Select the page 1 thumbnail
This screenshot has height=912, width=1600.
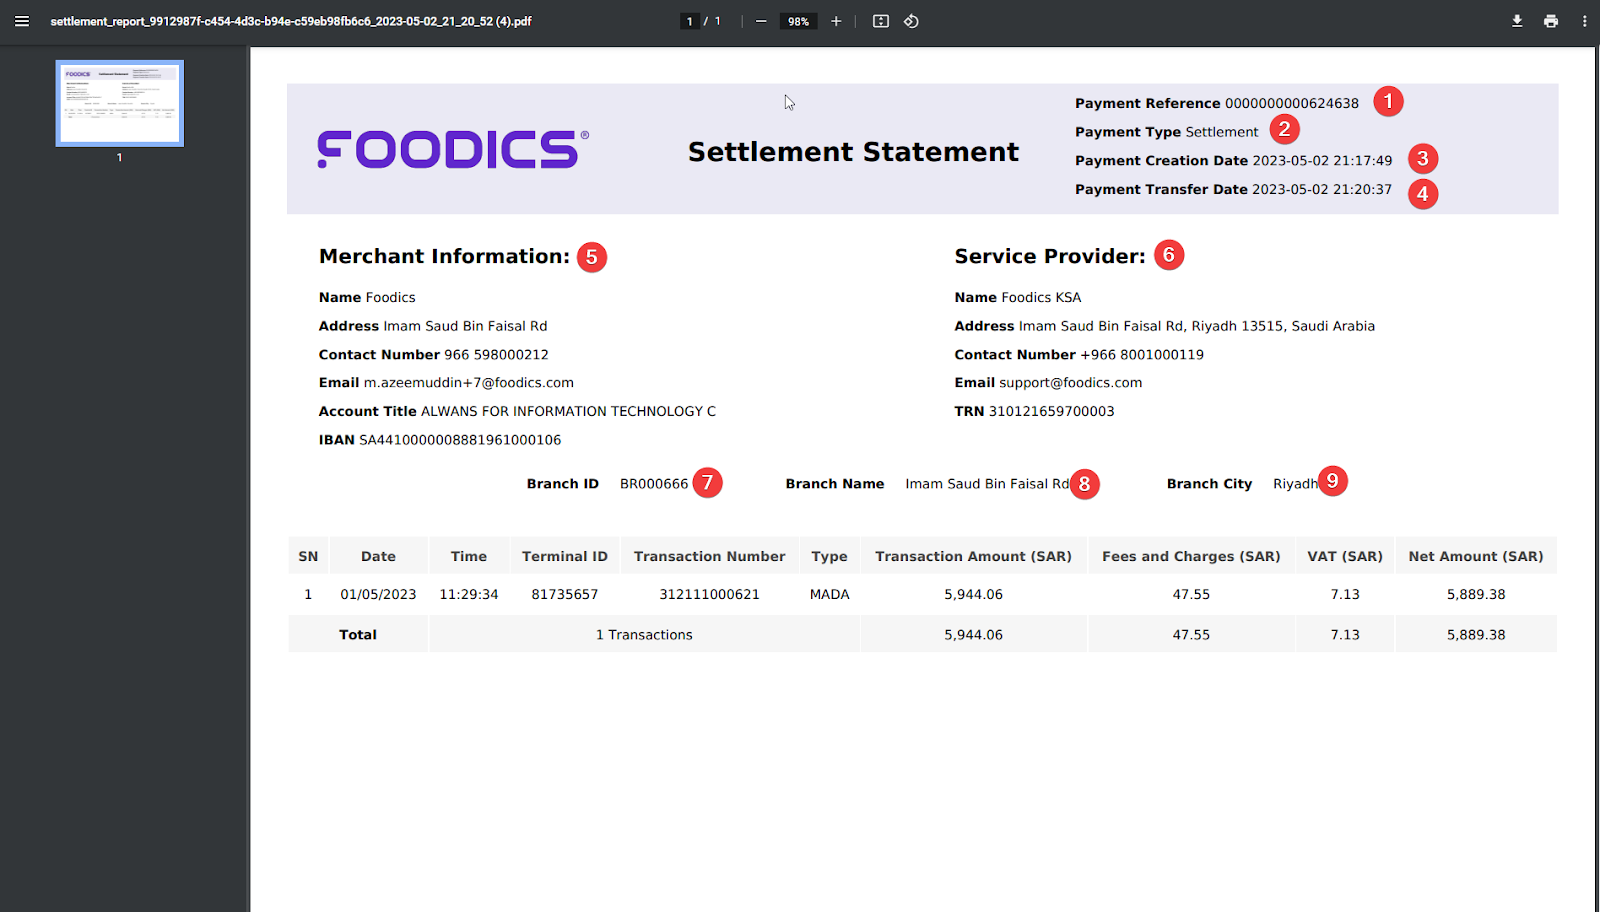[120, 103]
